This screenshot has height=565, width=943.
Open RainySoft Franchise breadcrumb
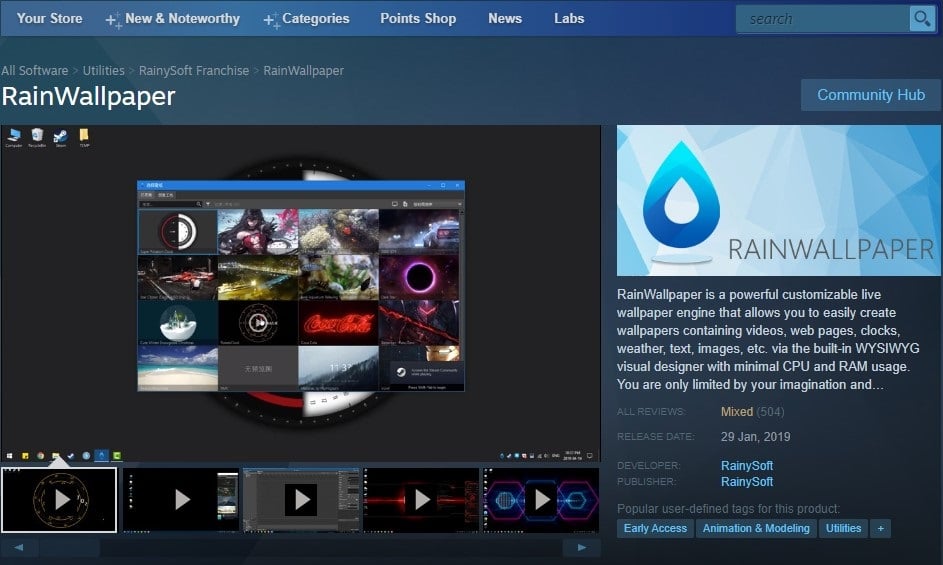[x=194, y=70]
